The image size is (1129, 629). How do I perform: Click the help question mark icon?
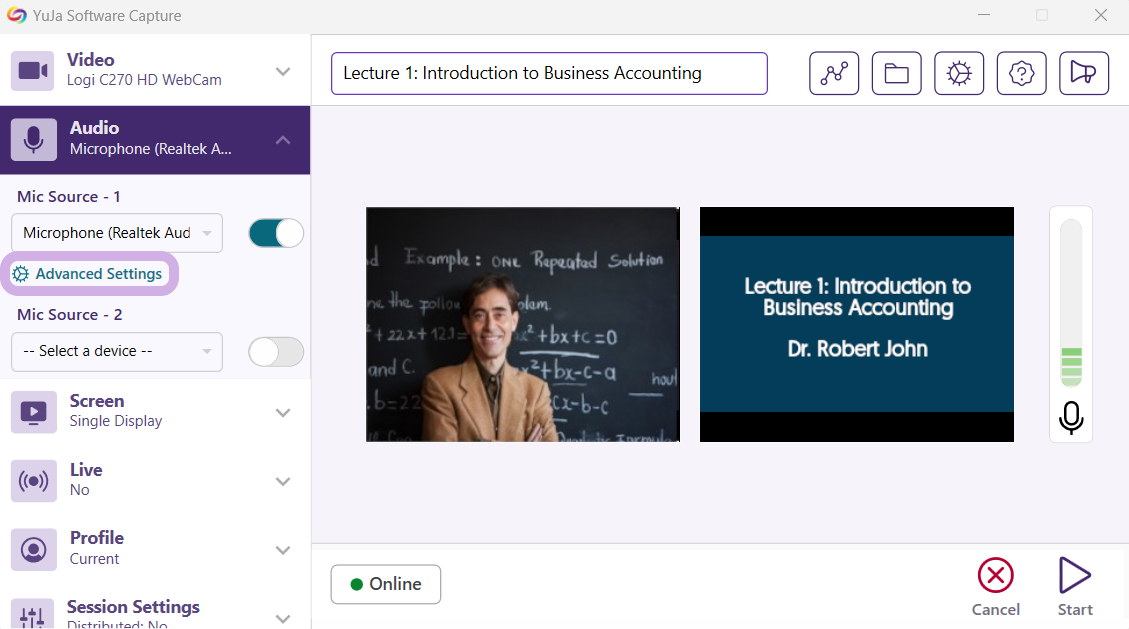(1021, 74)
